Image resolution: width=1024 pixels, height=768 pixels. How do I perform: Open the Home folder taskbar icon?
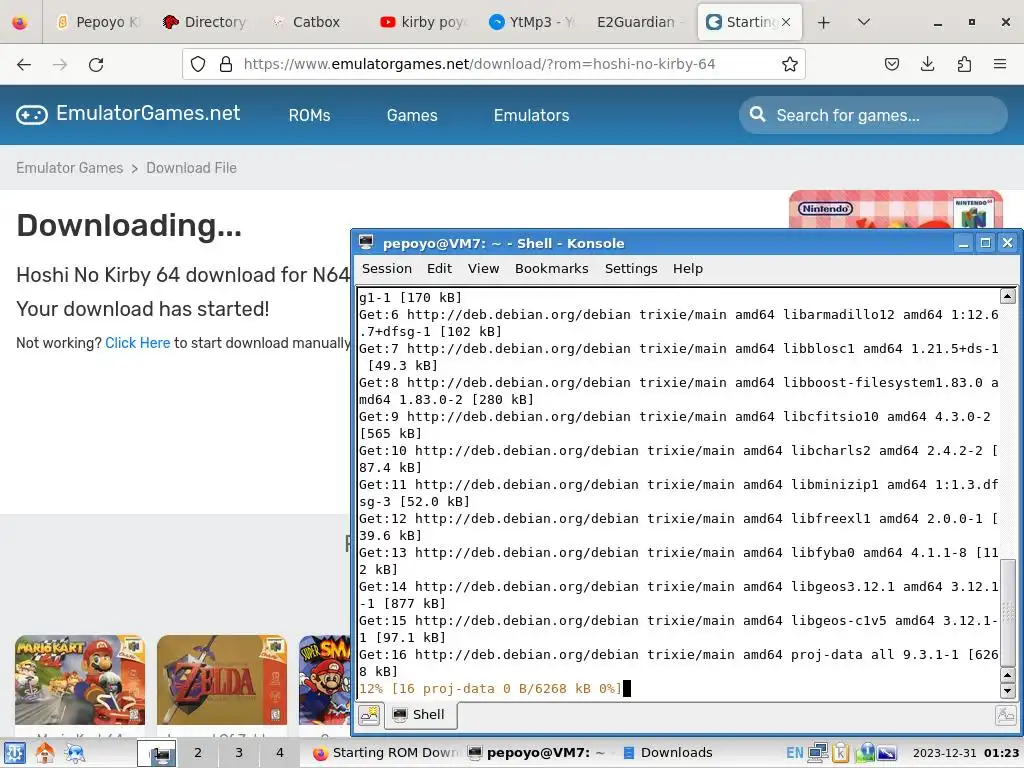[45, 753]
